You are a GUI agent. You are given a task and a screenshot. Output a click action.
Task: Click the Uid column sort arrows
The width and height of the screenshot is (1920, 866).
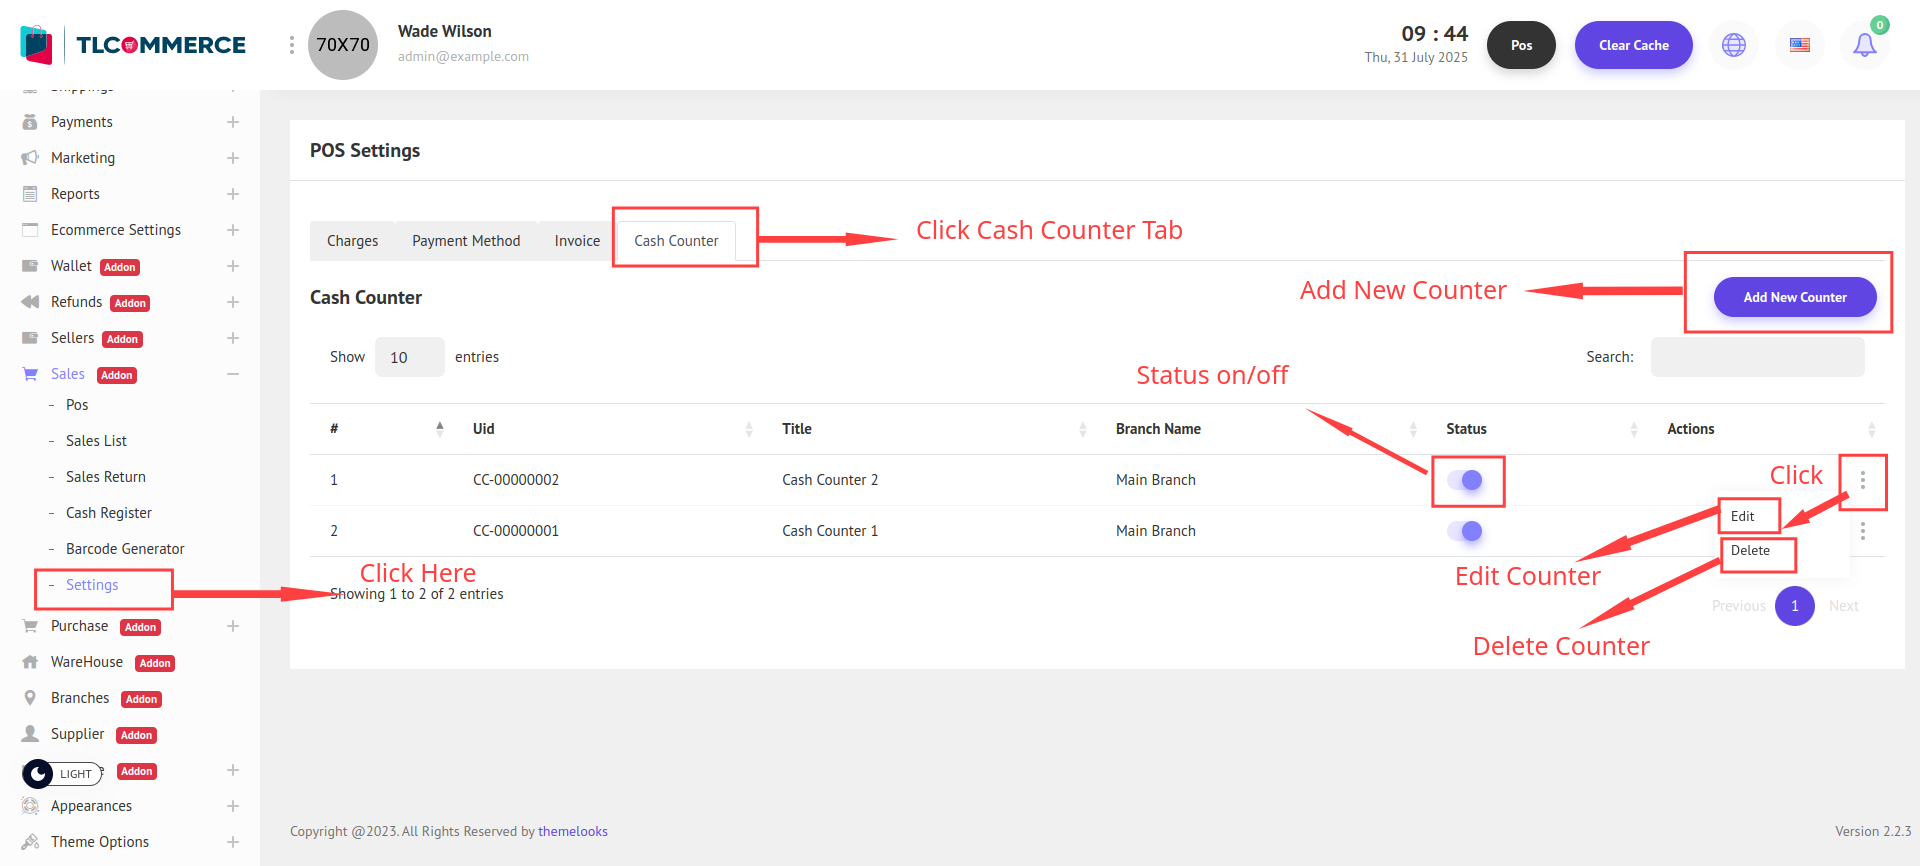click(x=749, y=429)
